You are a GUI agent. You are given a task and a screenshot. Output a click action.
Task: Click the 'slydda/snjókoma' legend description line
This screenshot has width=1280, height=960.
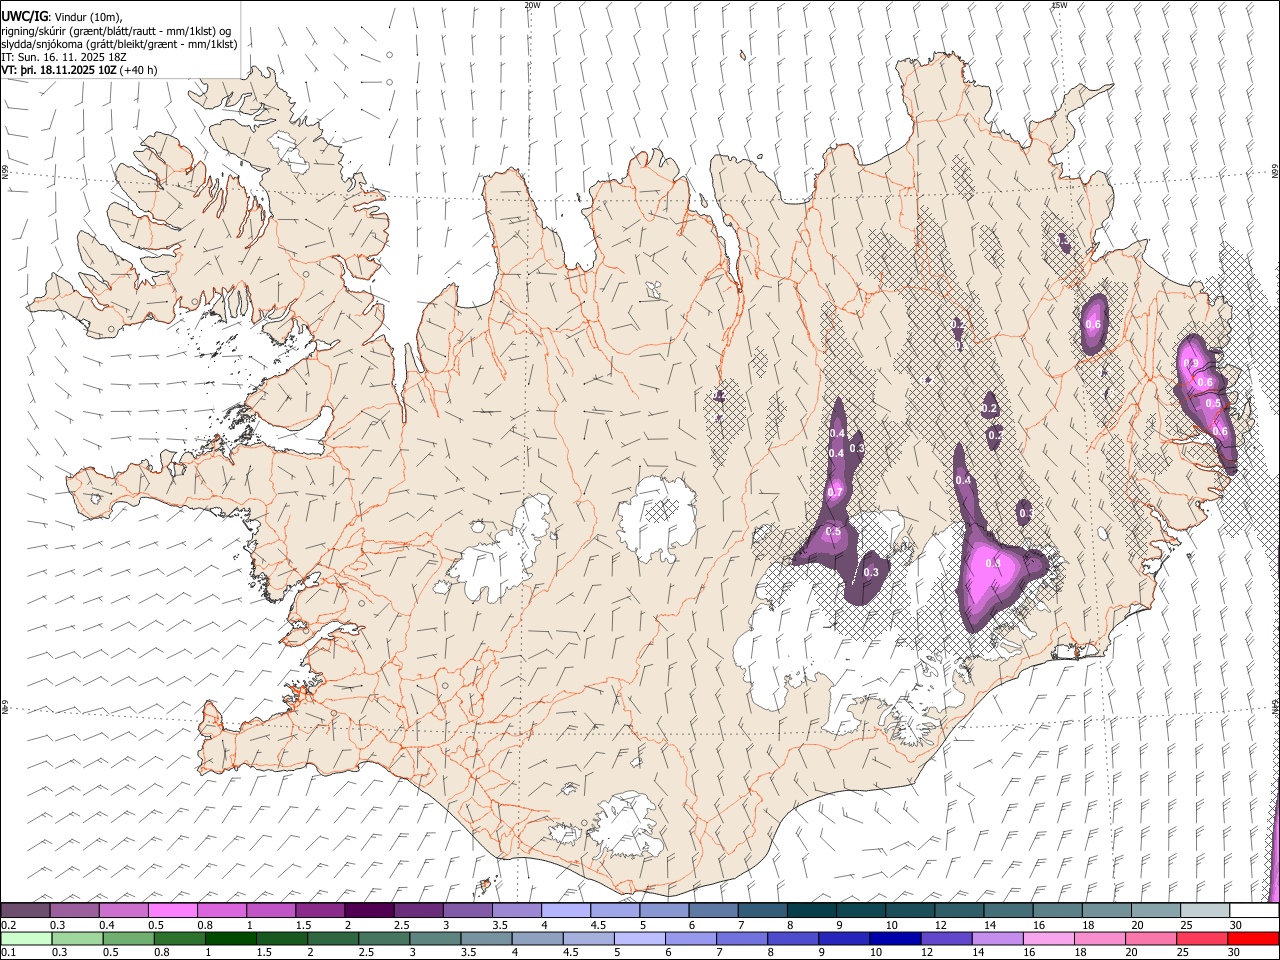(x=118, y=44)
